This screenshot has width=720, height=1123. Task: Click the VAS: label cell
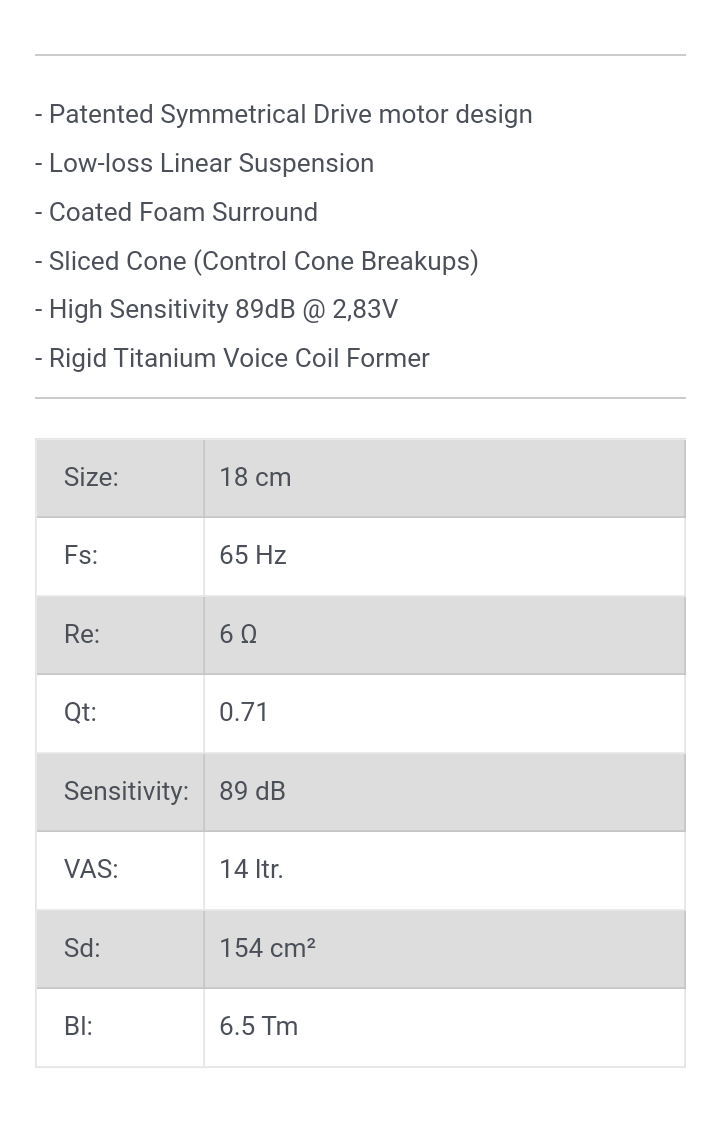pos(120,870)
